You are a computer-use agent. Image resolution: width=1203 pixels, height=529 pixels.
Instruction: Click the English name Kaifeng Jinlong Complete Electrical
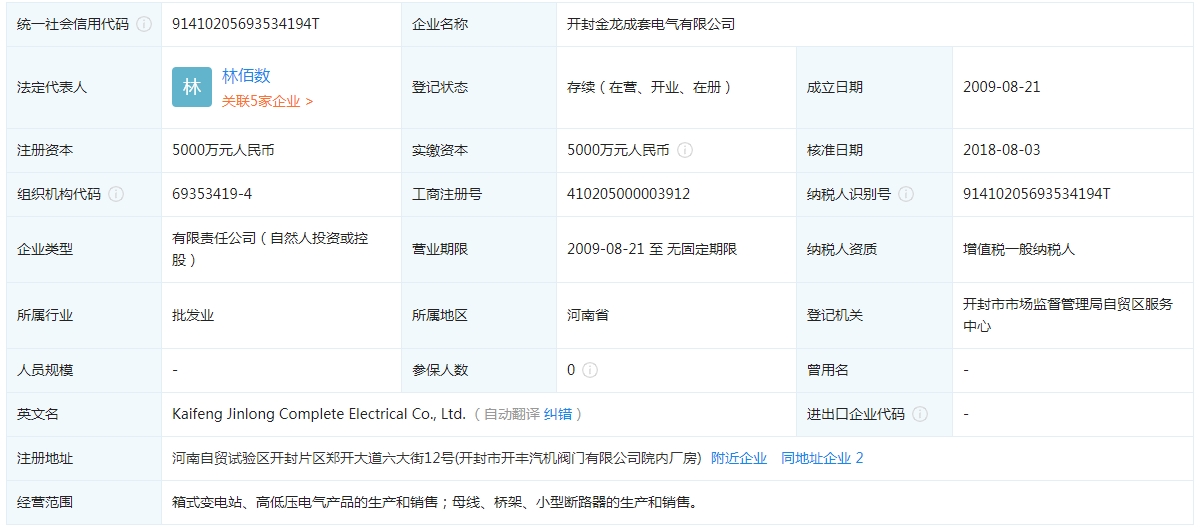click(x=319, y=414)
